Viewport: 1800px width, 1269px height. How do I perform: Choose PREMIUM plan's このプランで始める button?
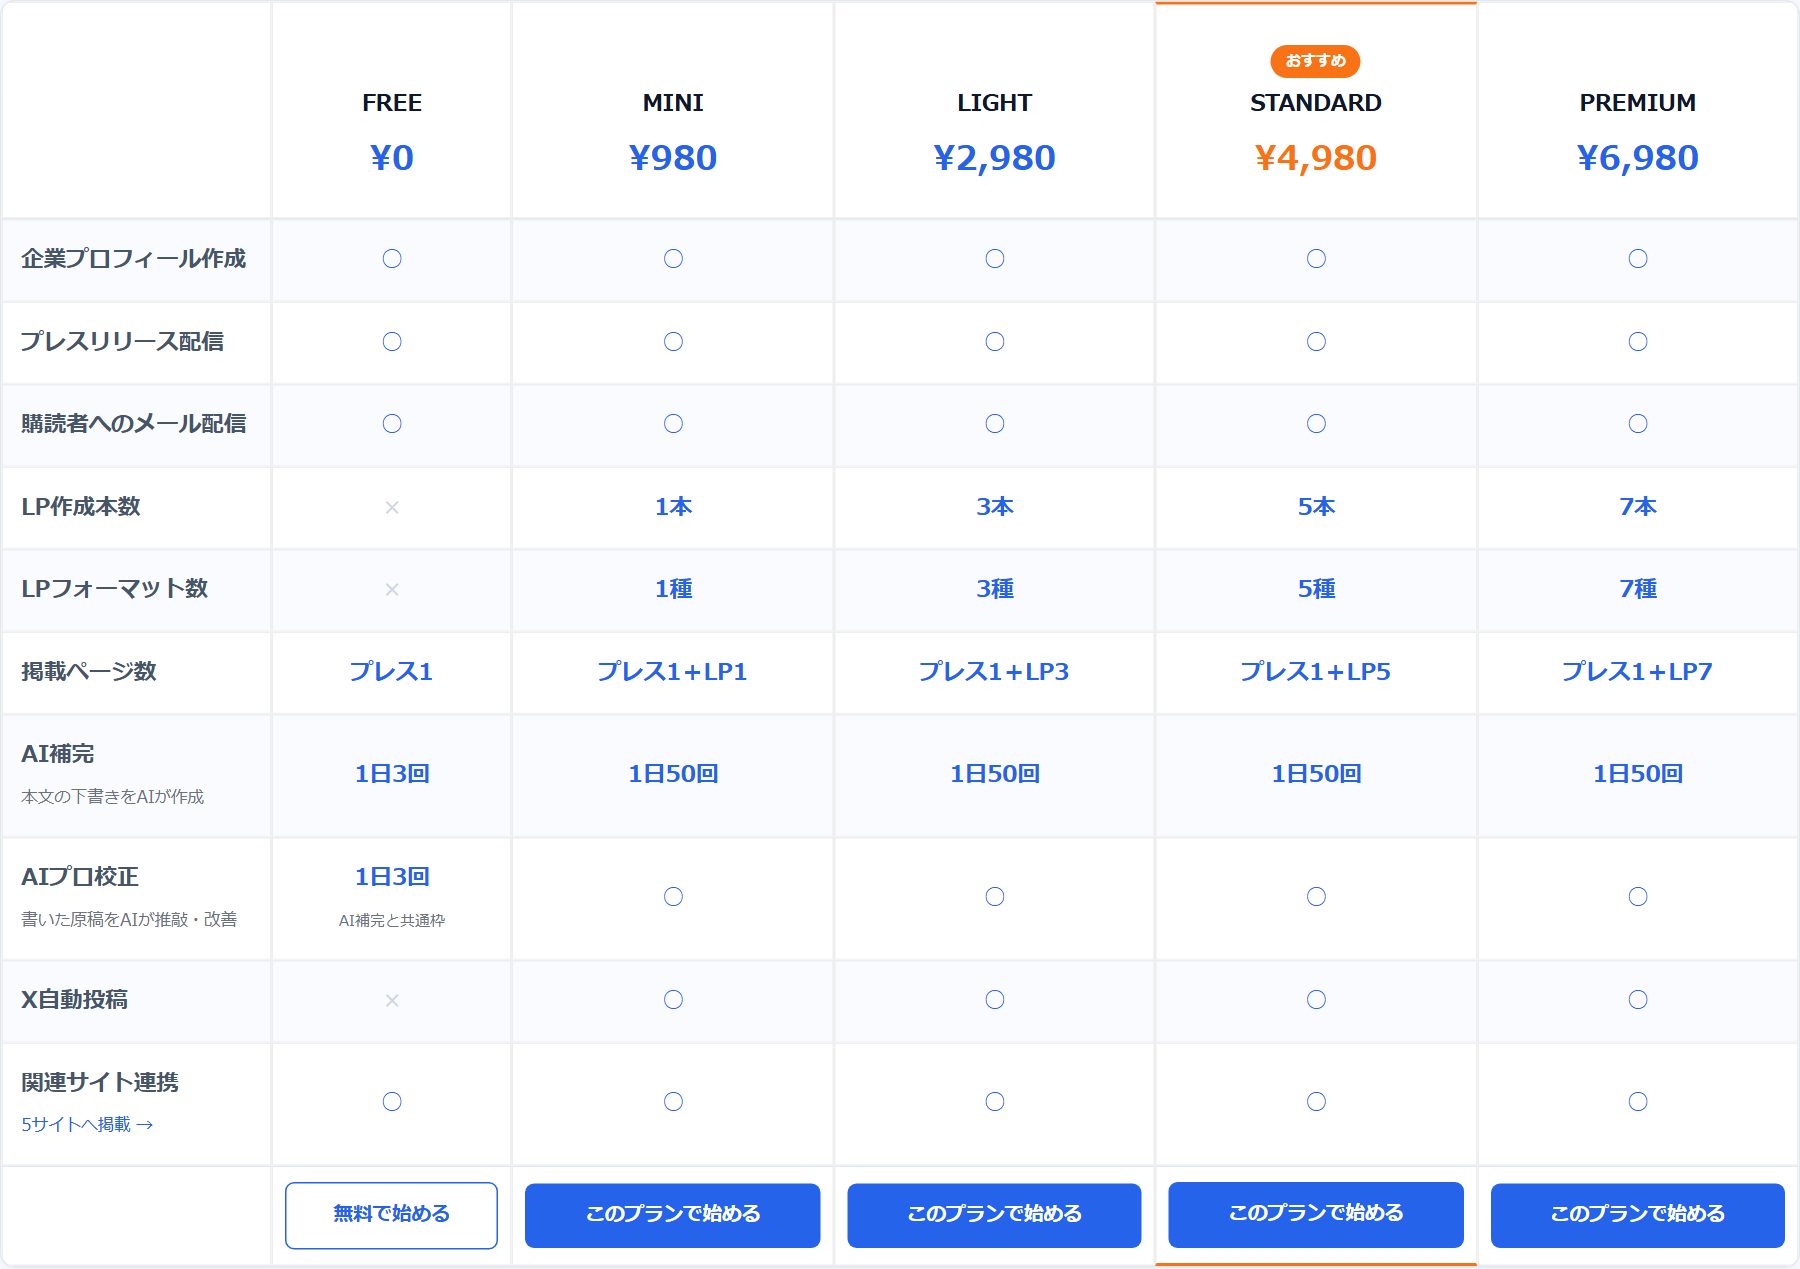pyautogui.click(x=1637, y=1215)
